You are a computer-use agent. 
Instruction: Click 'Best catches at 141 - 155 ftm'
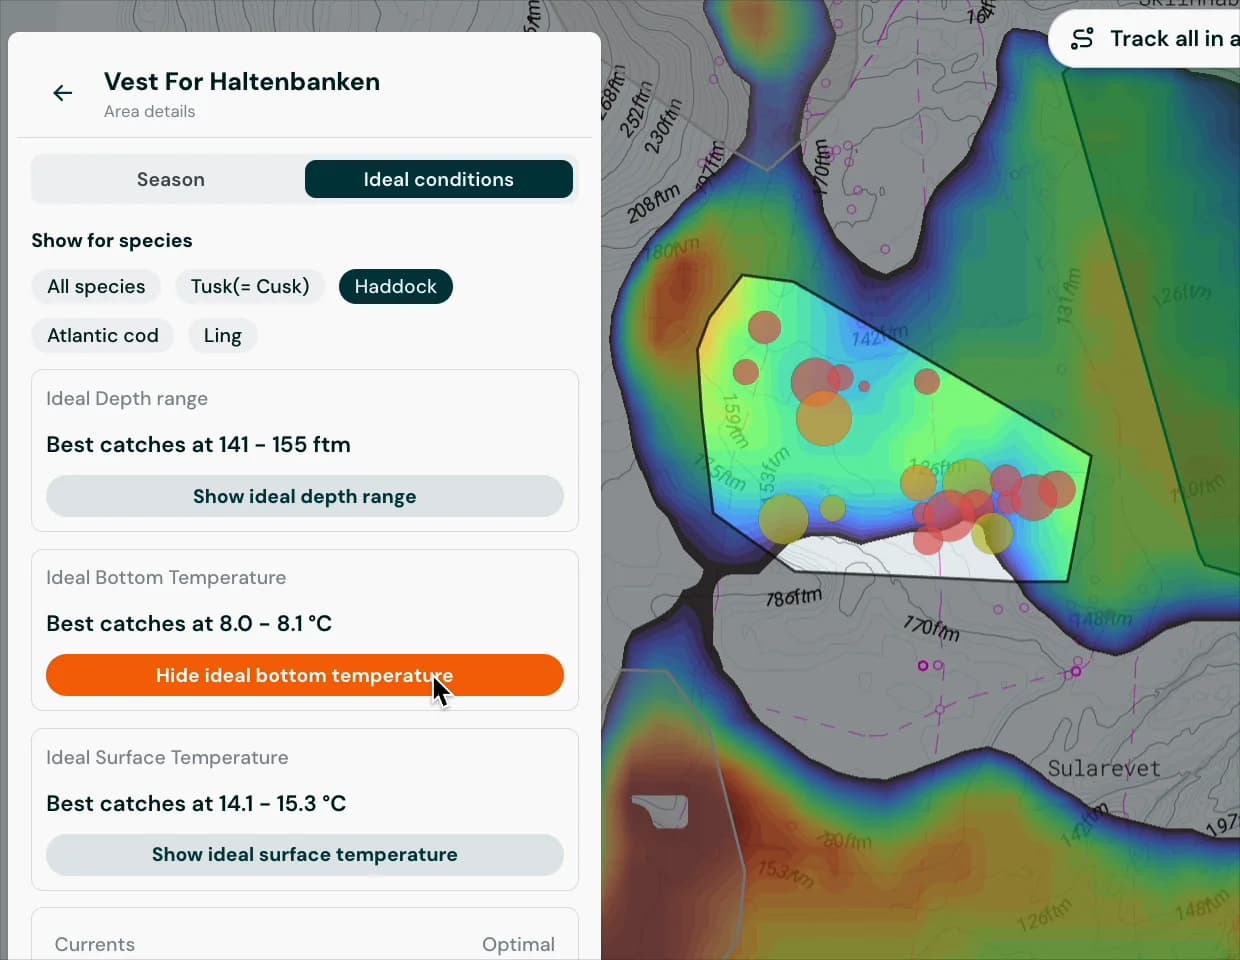pyautogui.click(x=198, y=444)
